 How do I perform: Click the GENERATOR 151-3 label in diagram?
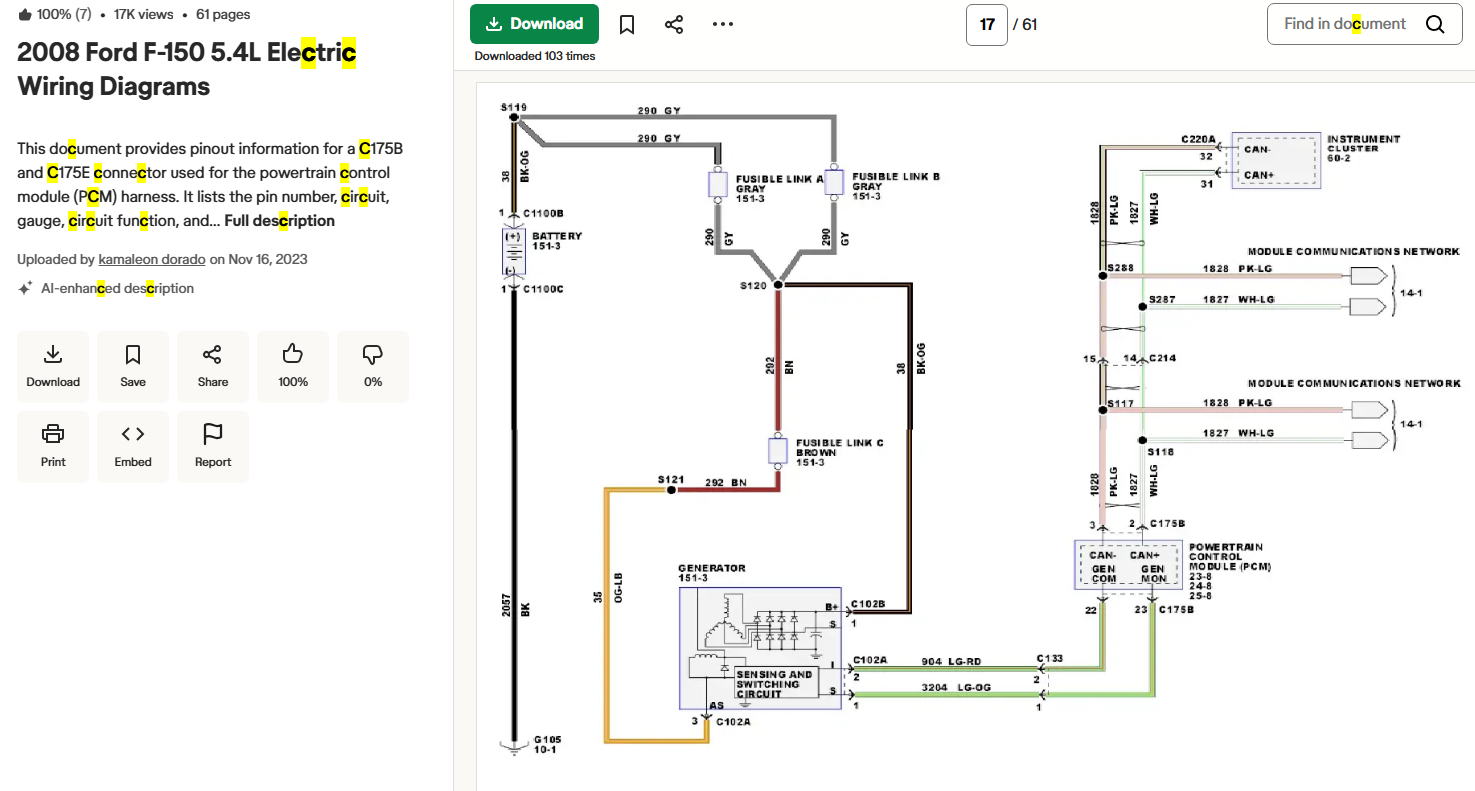[712, 572]
